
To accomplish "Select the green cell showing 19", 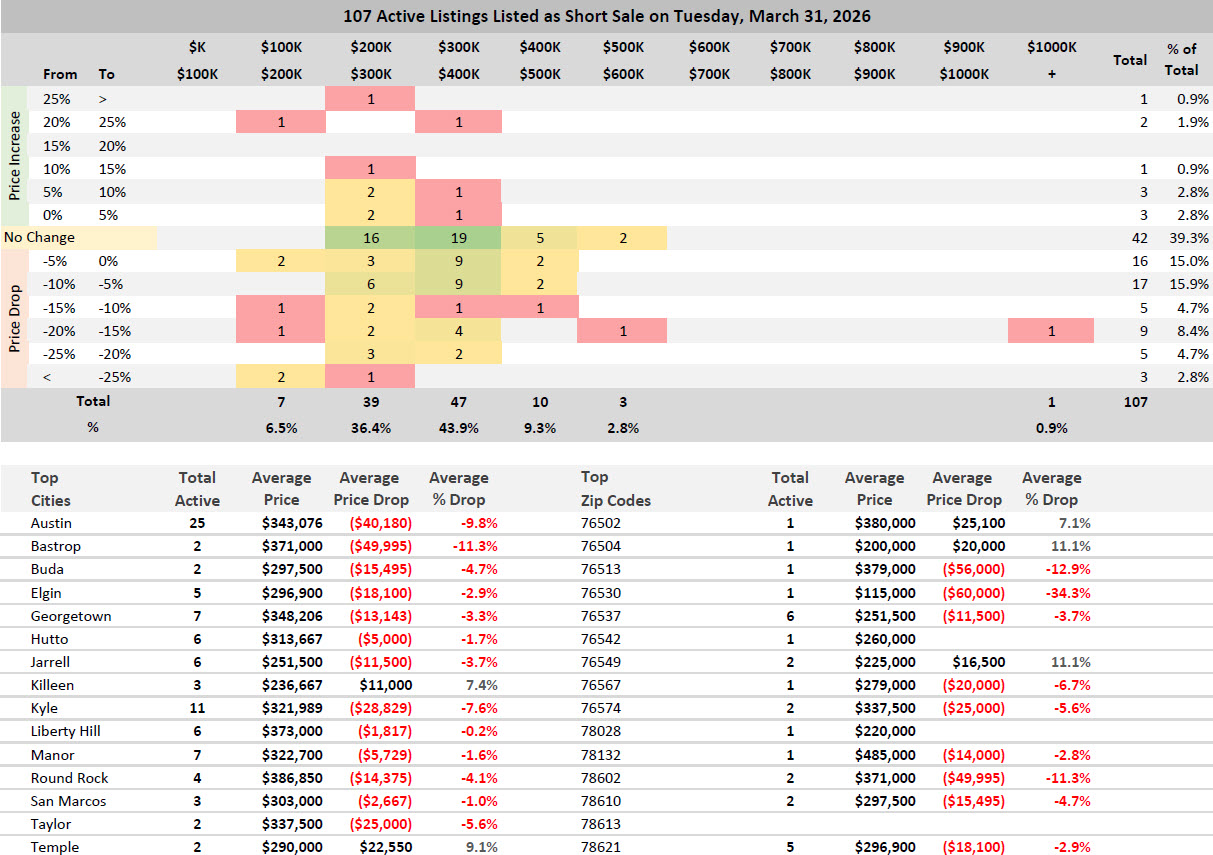I will coord(457,238).
